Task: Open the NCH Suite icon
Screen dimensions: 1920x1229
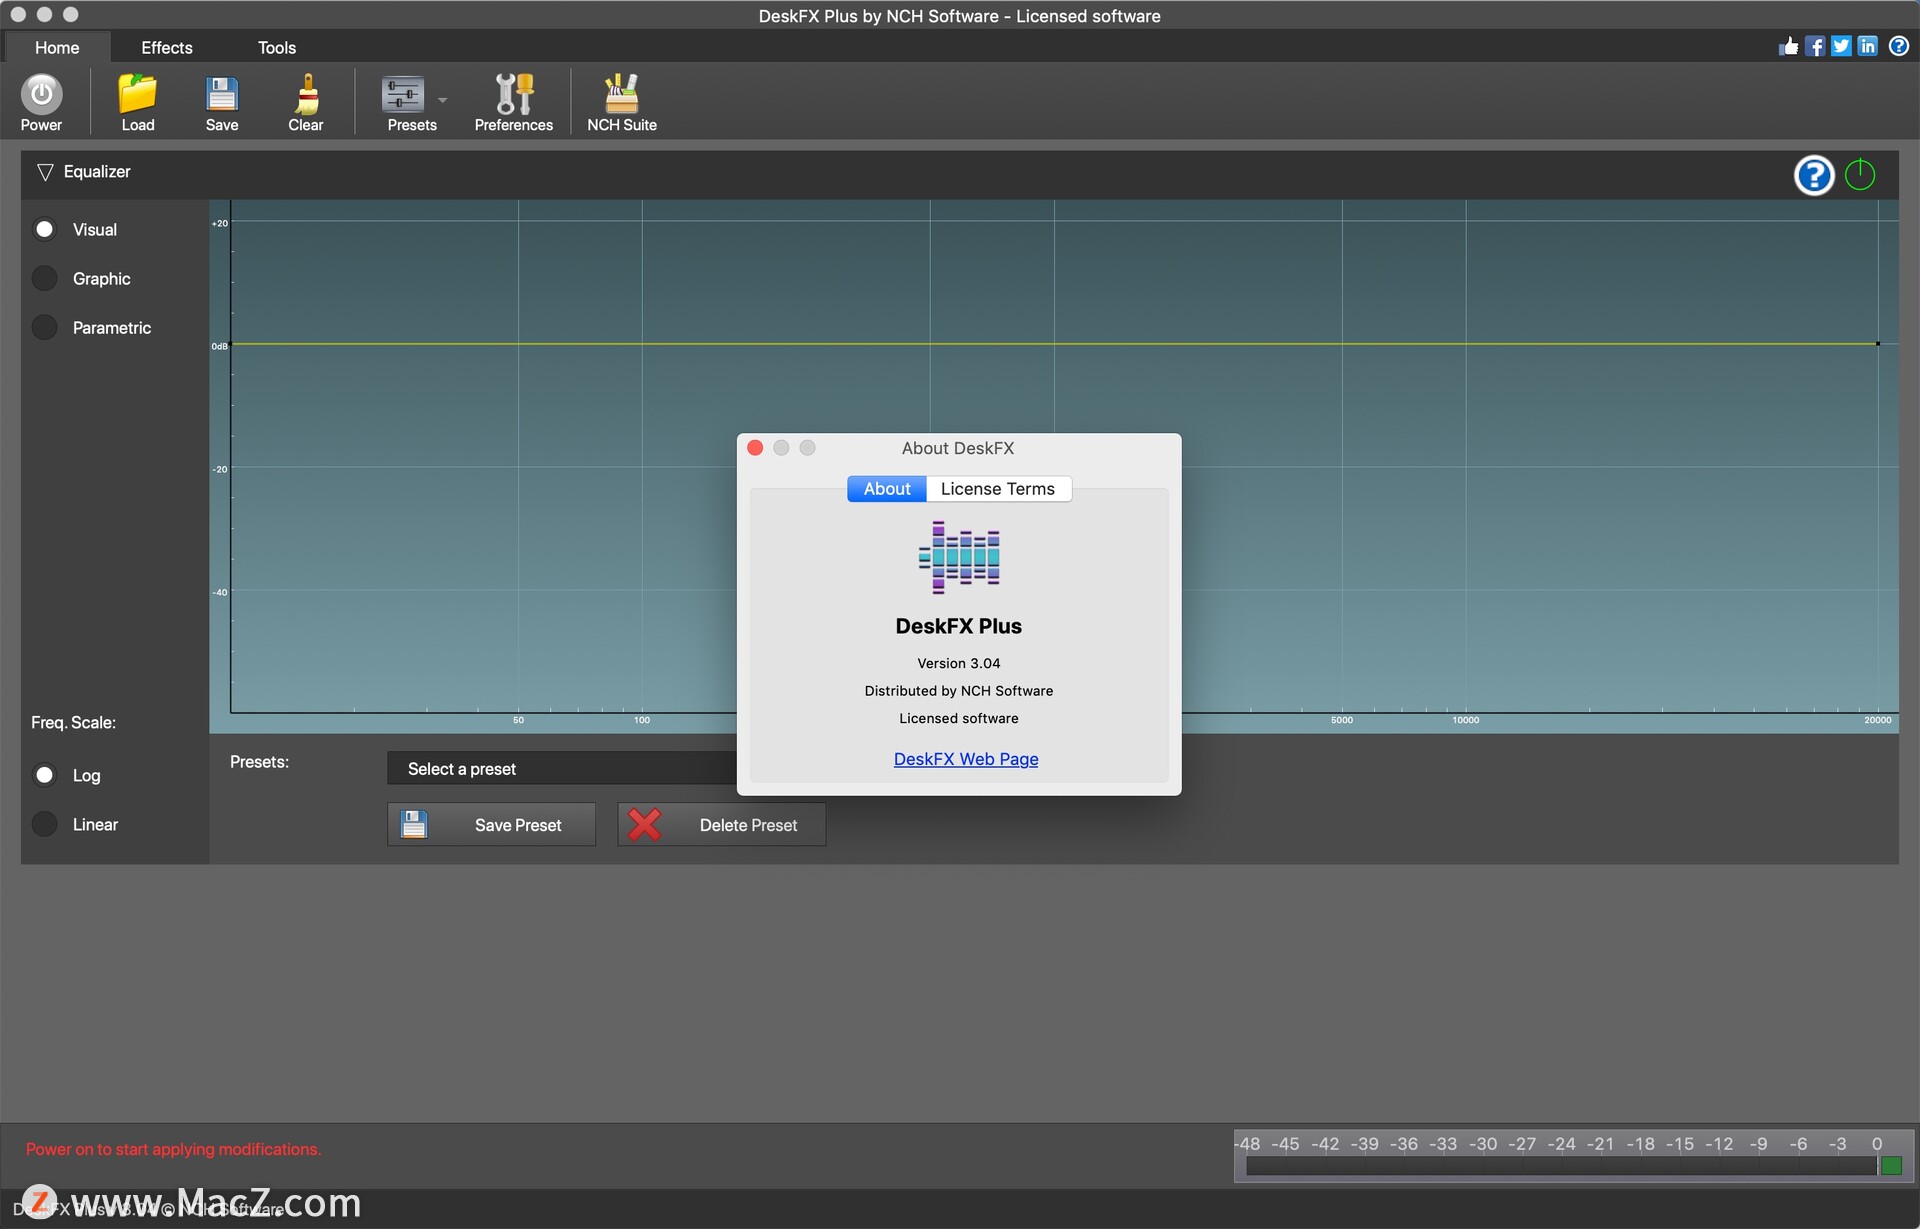Action: tap(621, 94)
